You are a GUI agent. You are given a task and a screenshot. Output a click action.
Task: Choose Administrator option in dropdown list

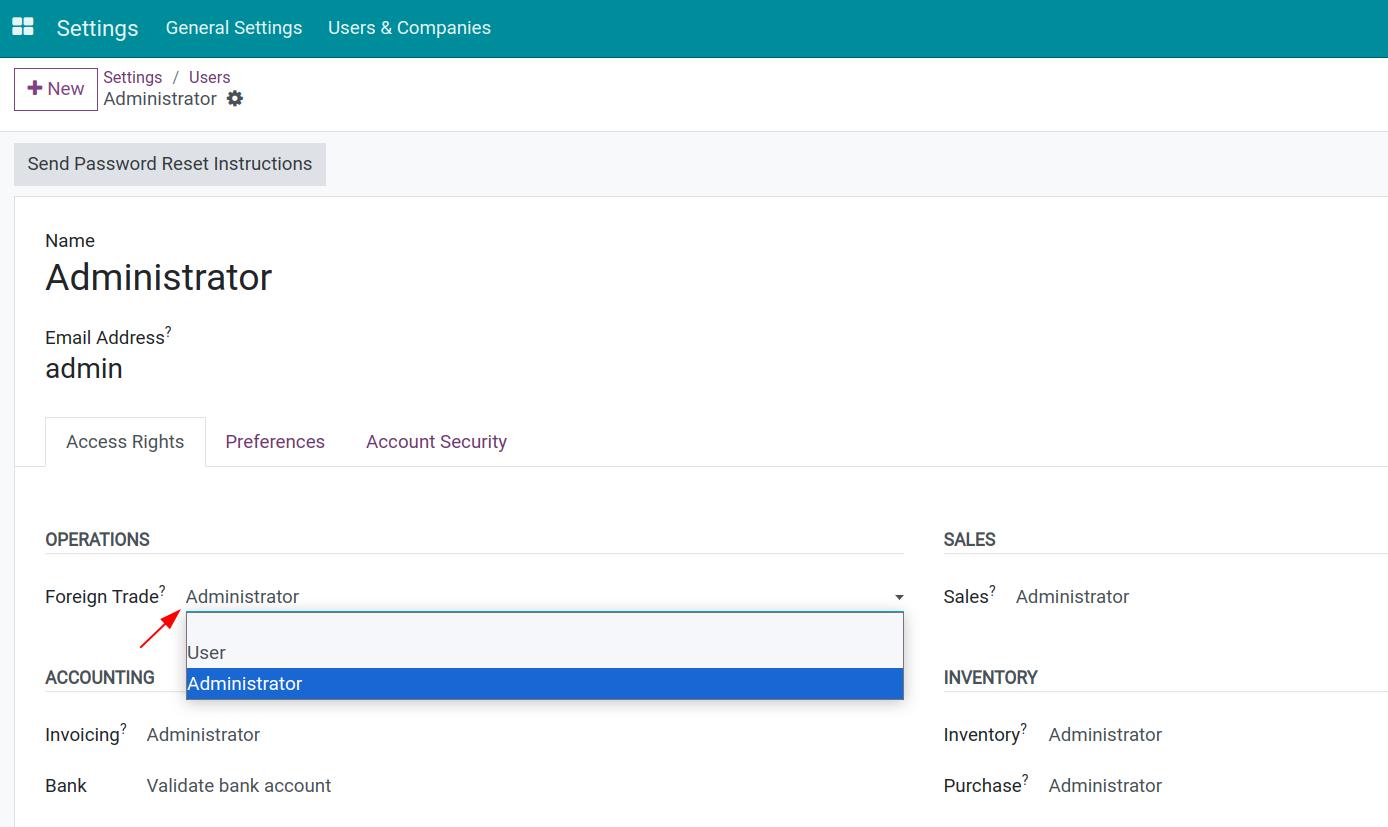click(544, 684)
